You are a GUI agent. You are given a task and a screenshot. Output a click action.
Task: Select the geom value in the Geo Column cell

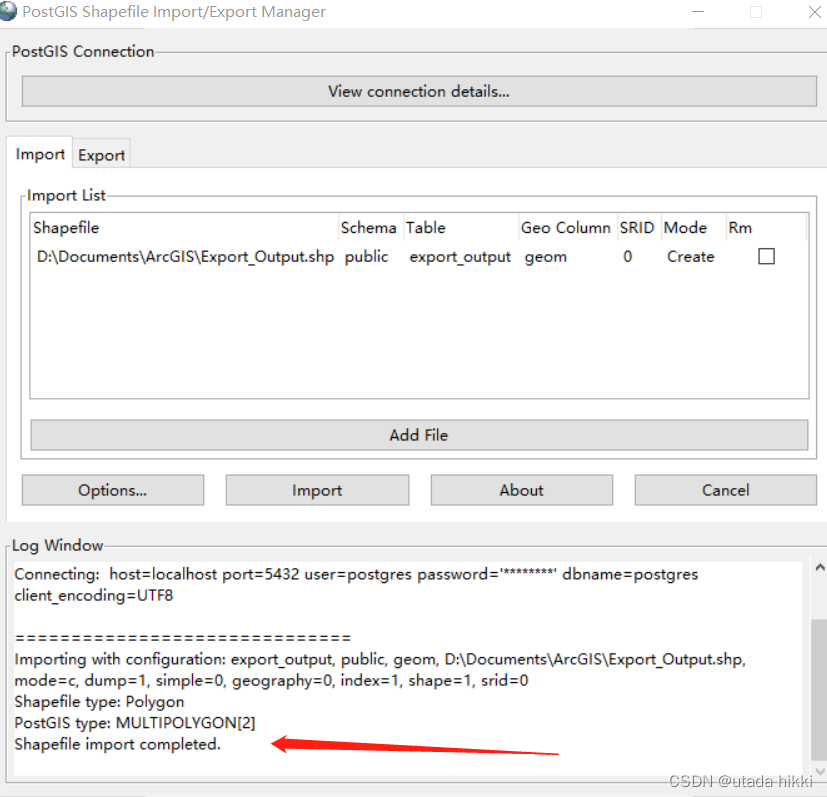tap(545, 256)
